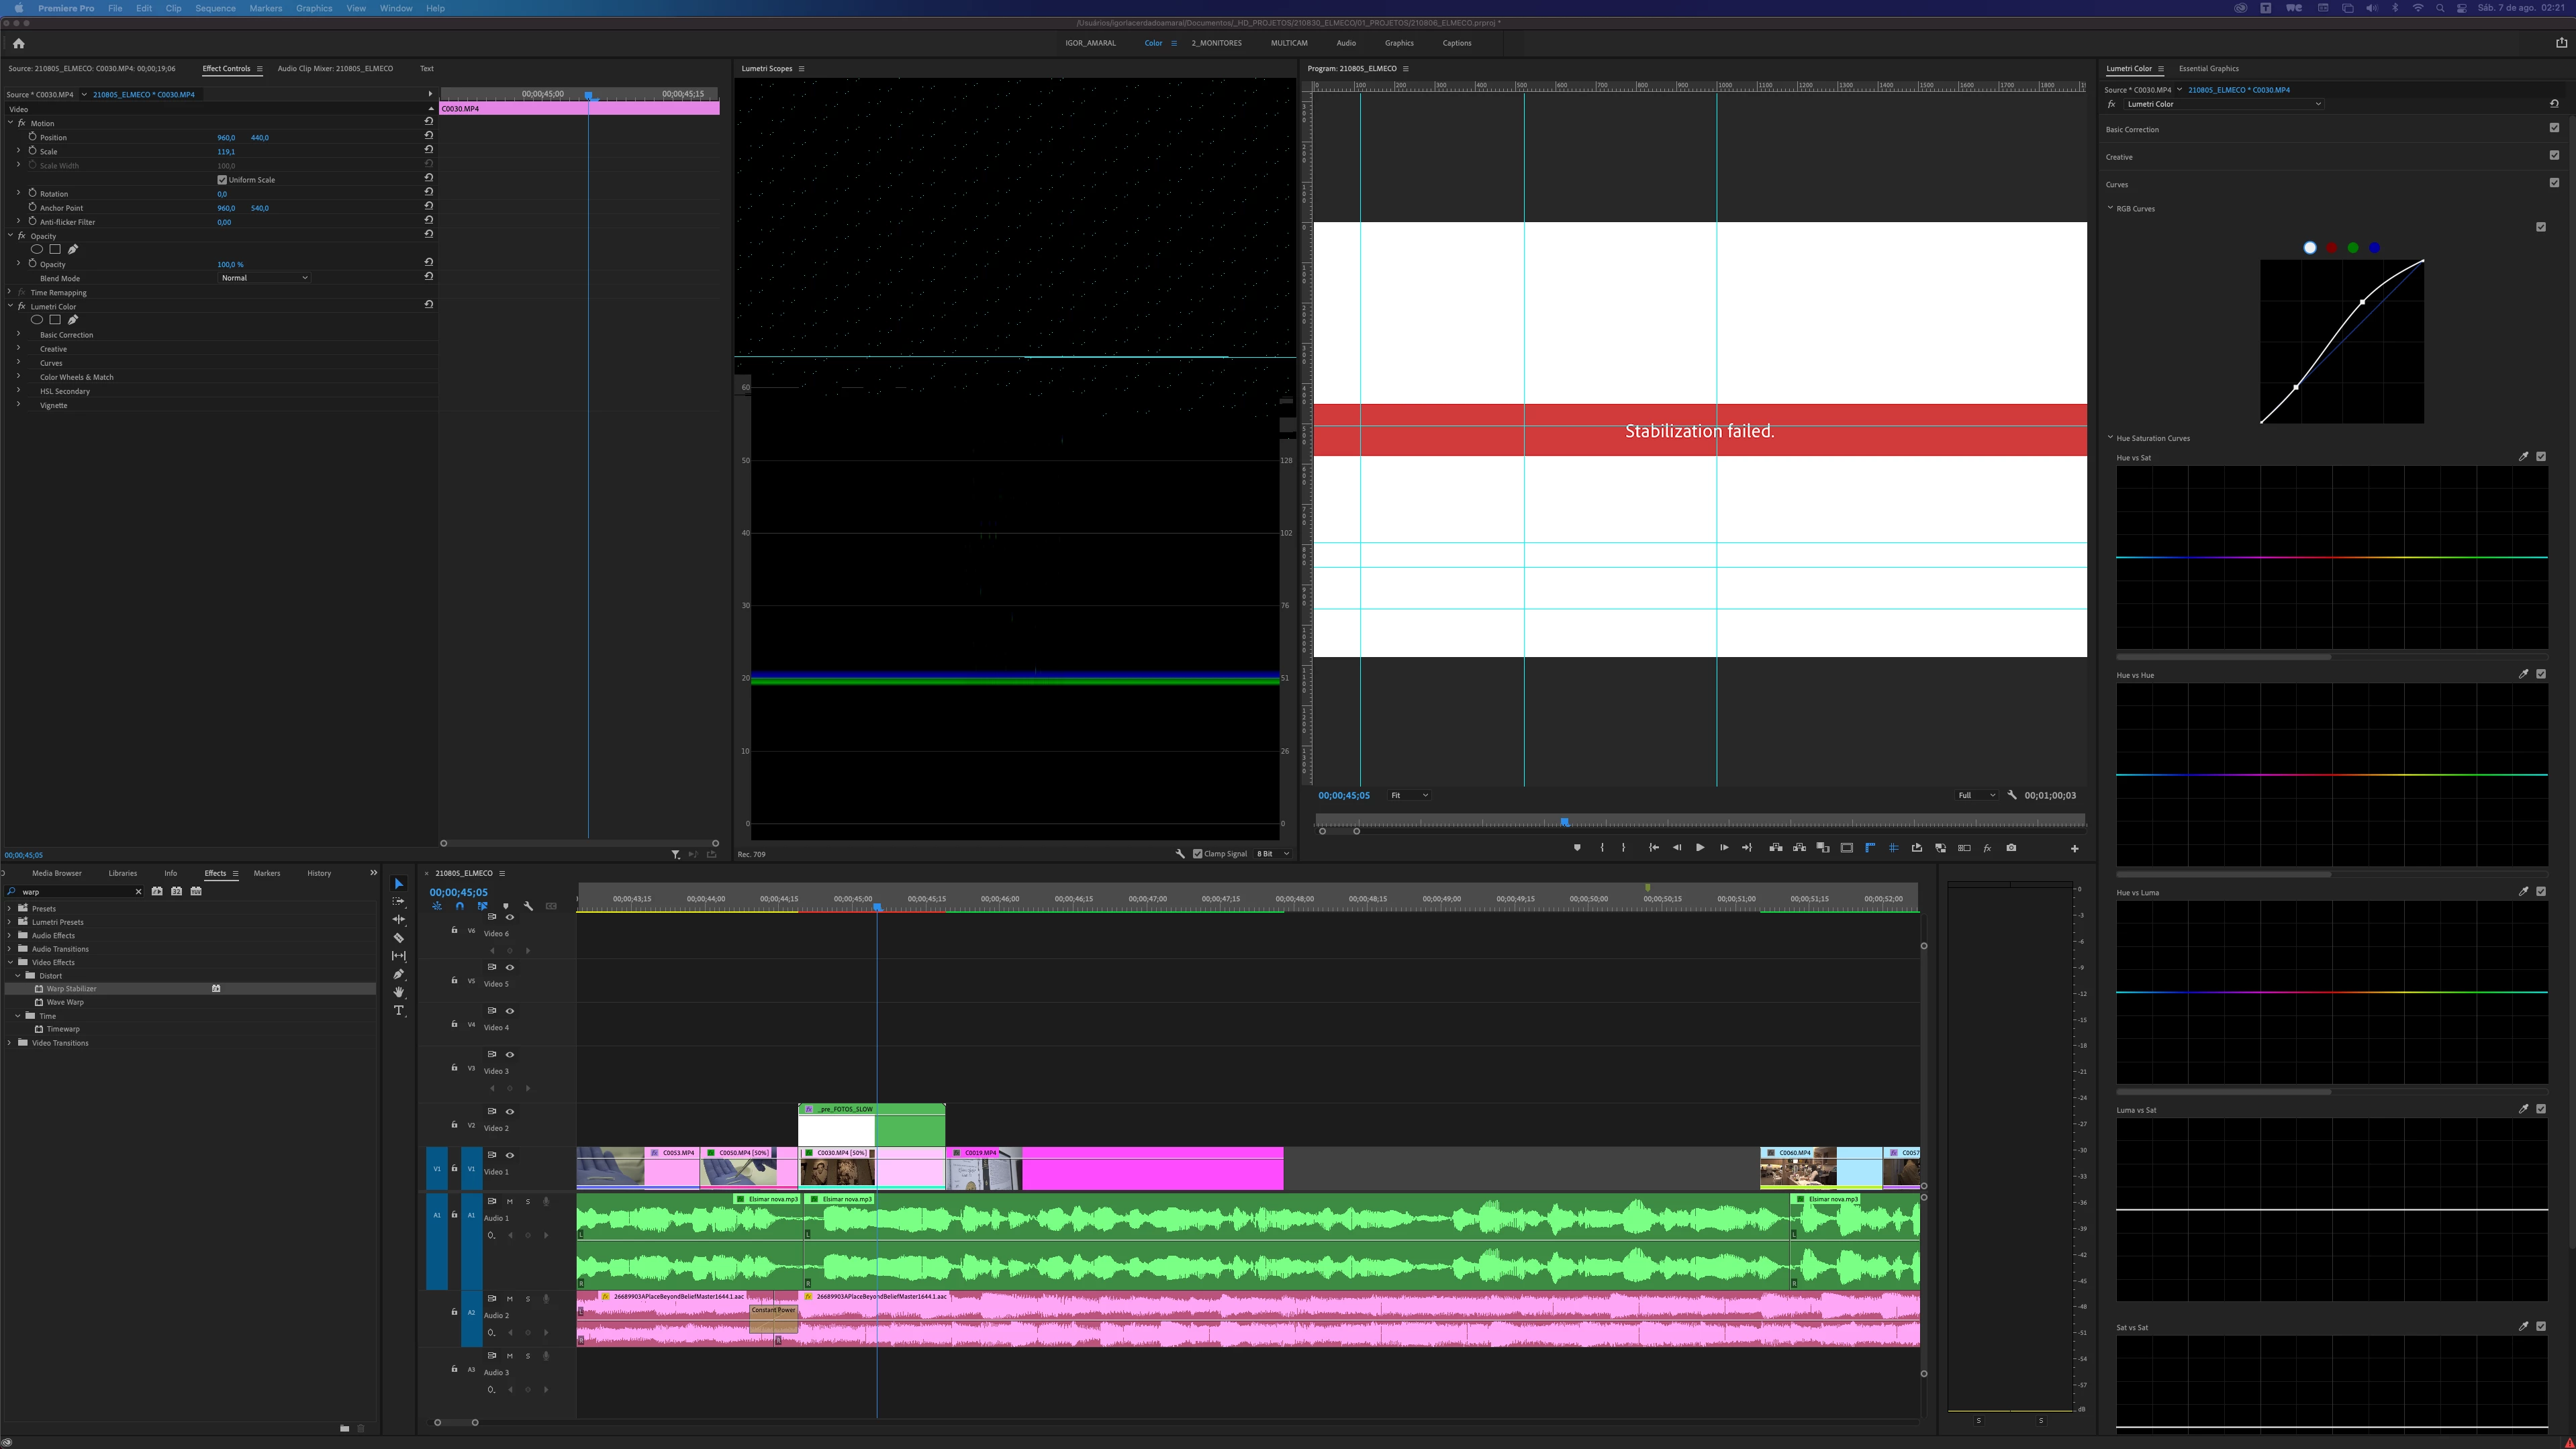The width and height of the screenshot is (2576, 1449).
Task: Select the Razor tool
Action: (398, 938)
